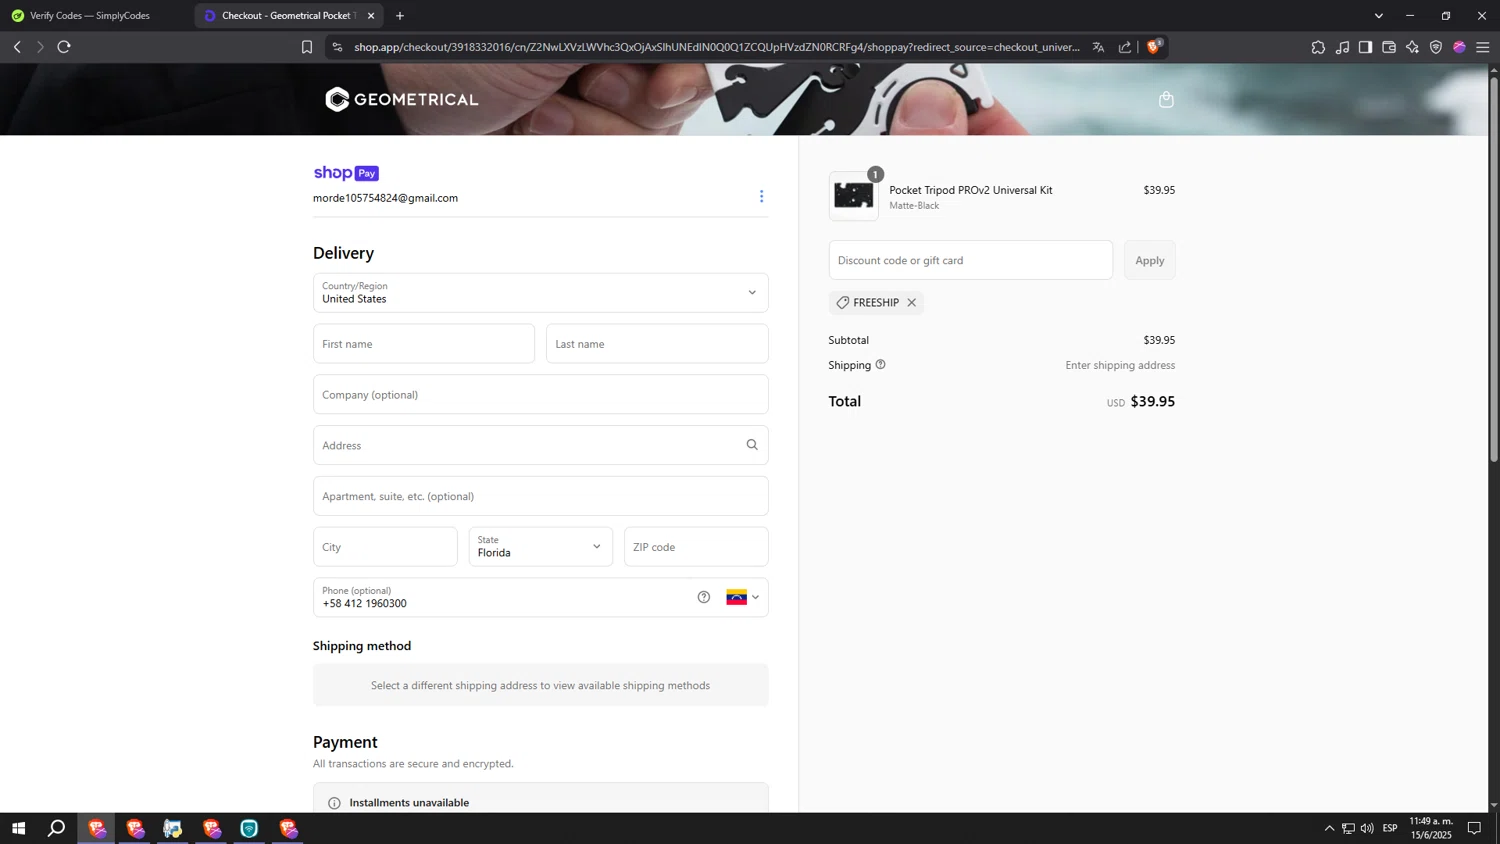Apply the discount code
1500x844 pixels.
tap(1149, 260)
